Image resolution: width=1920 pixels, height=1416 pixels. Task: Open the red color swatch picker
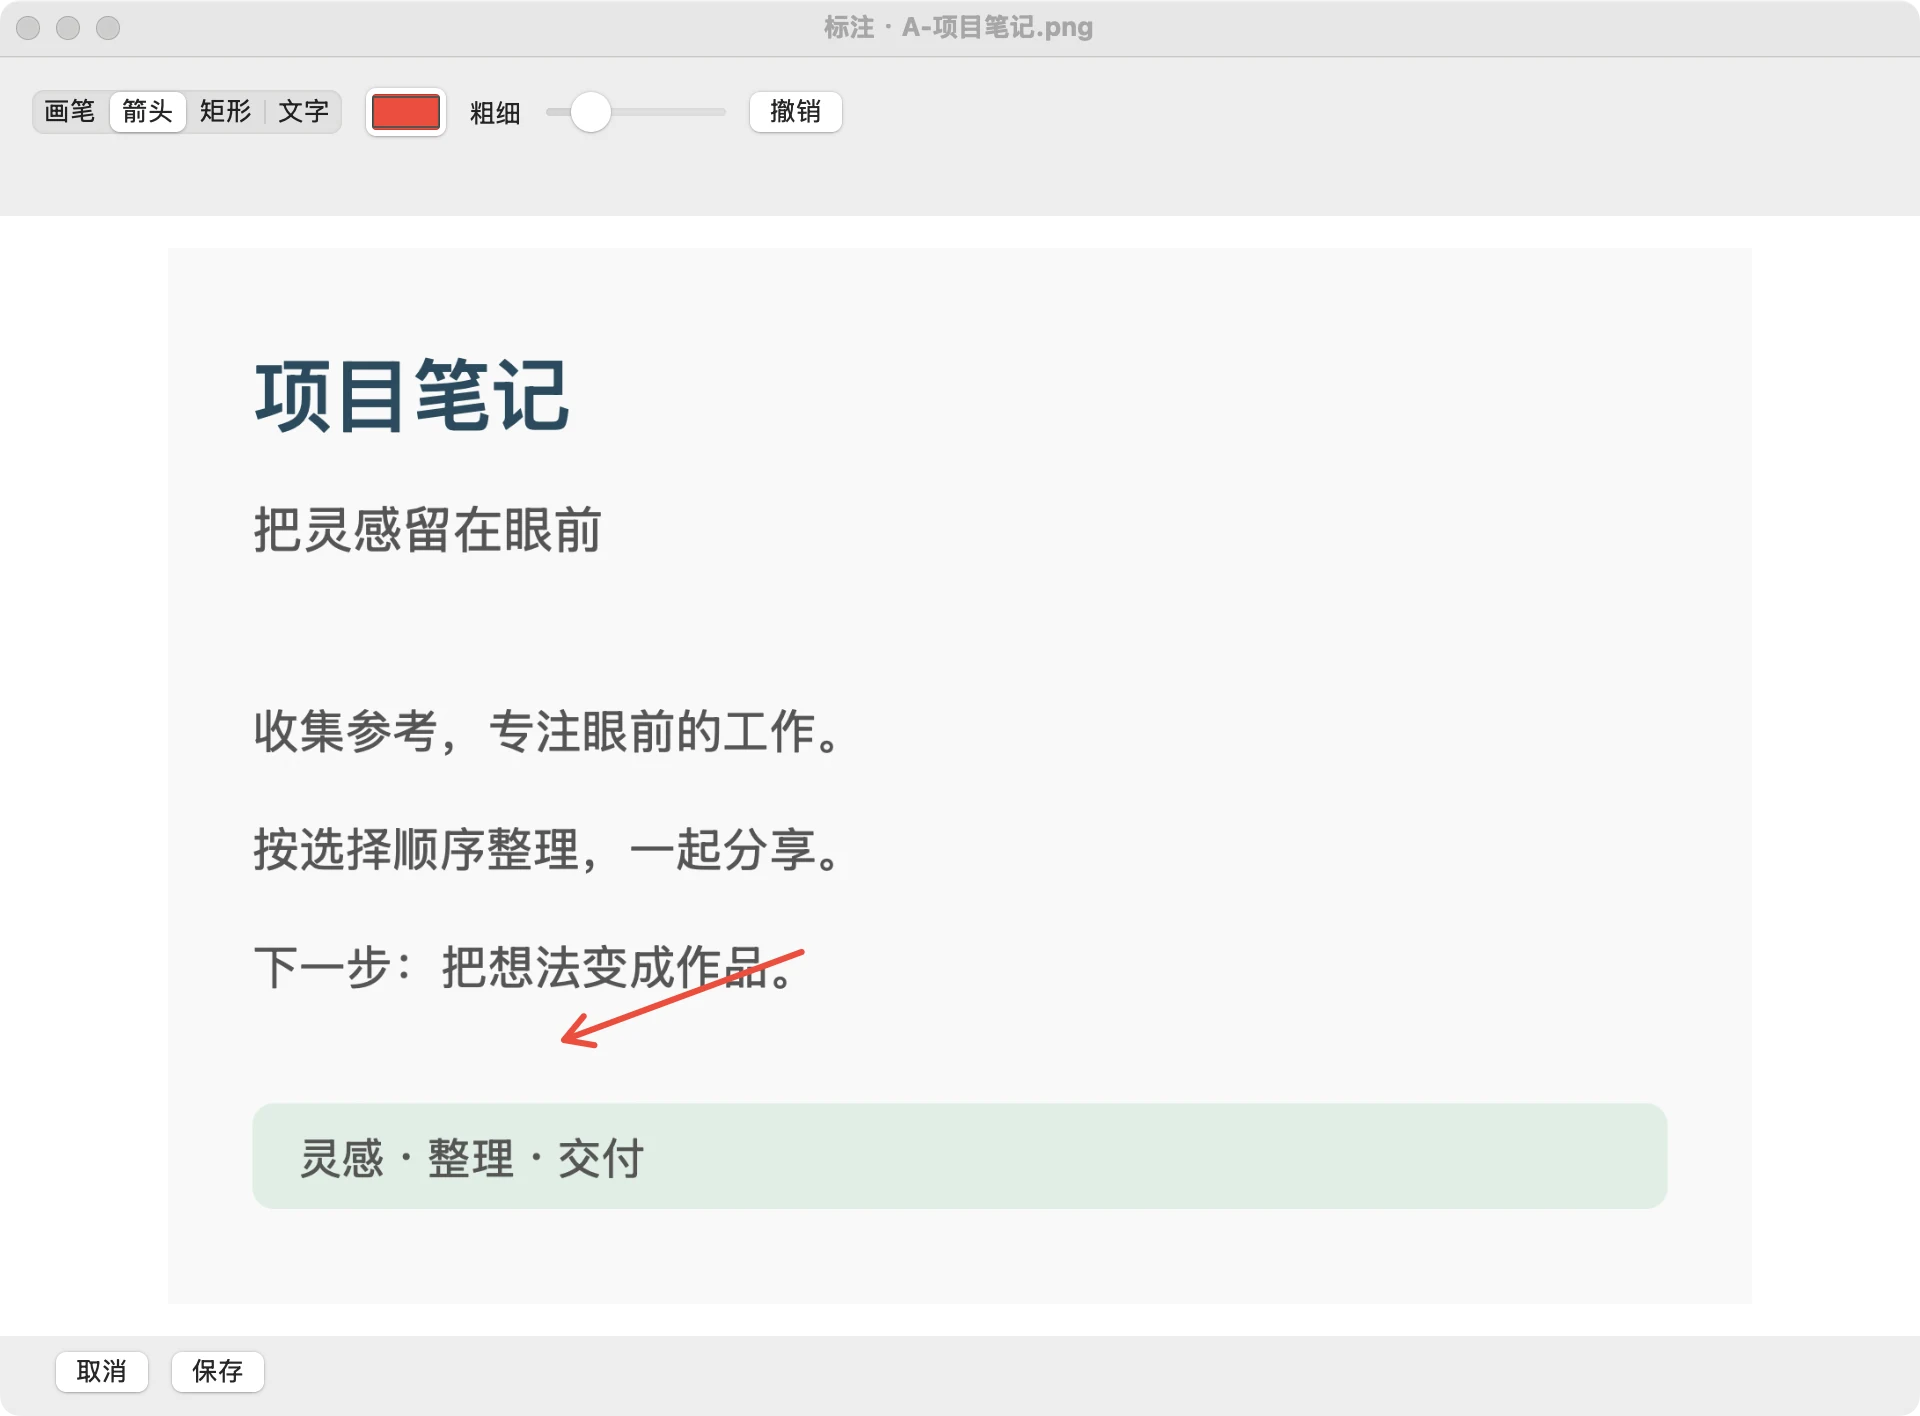coord(406,112)
